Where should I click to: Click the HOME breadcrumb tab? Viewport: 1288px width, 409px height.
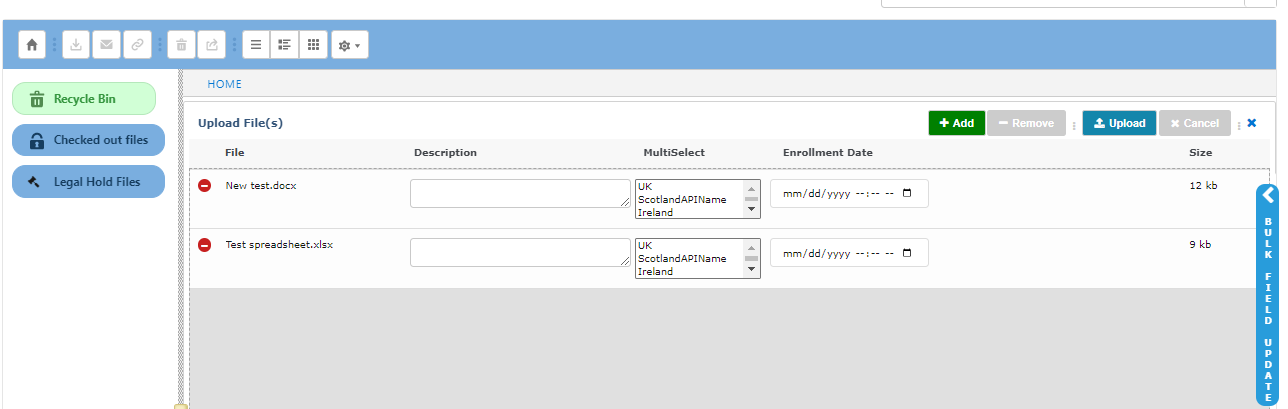(225, 84)
